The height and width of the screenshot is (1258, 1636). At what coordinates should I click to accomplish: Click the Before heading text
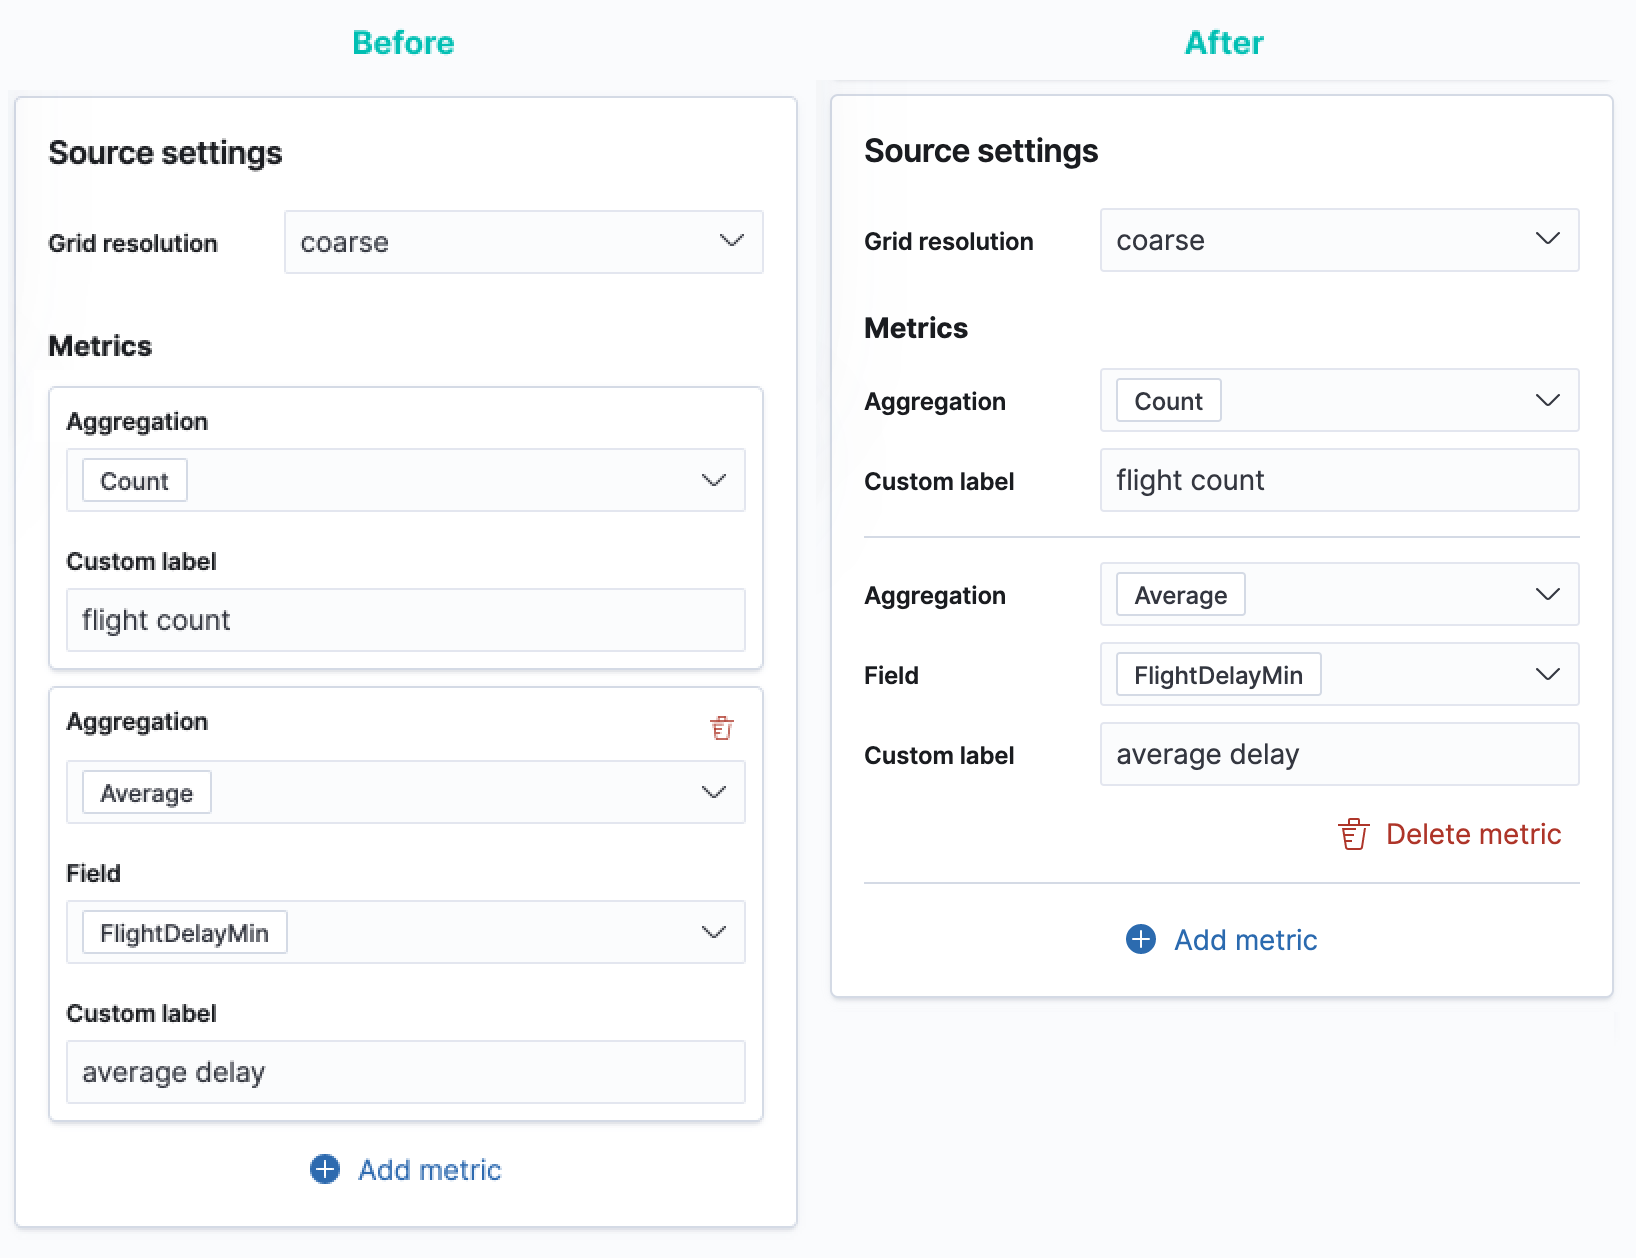[x=403, y=43]
